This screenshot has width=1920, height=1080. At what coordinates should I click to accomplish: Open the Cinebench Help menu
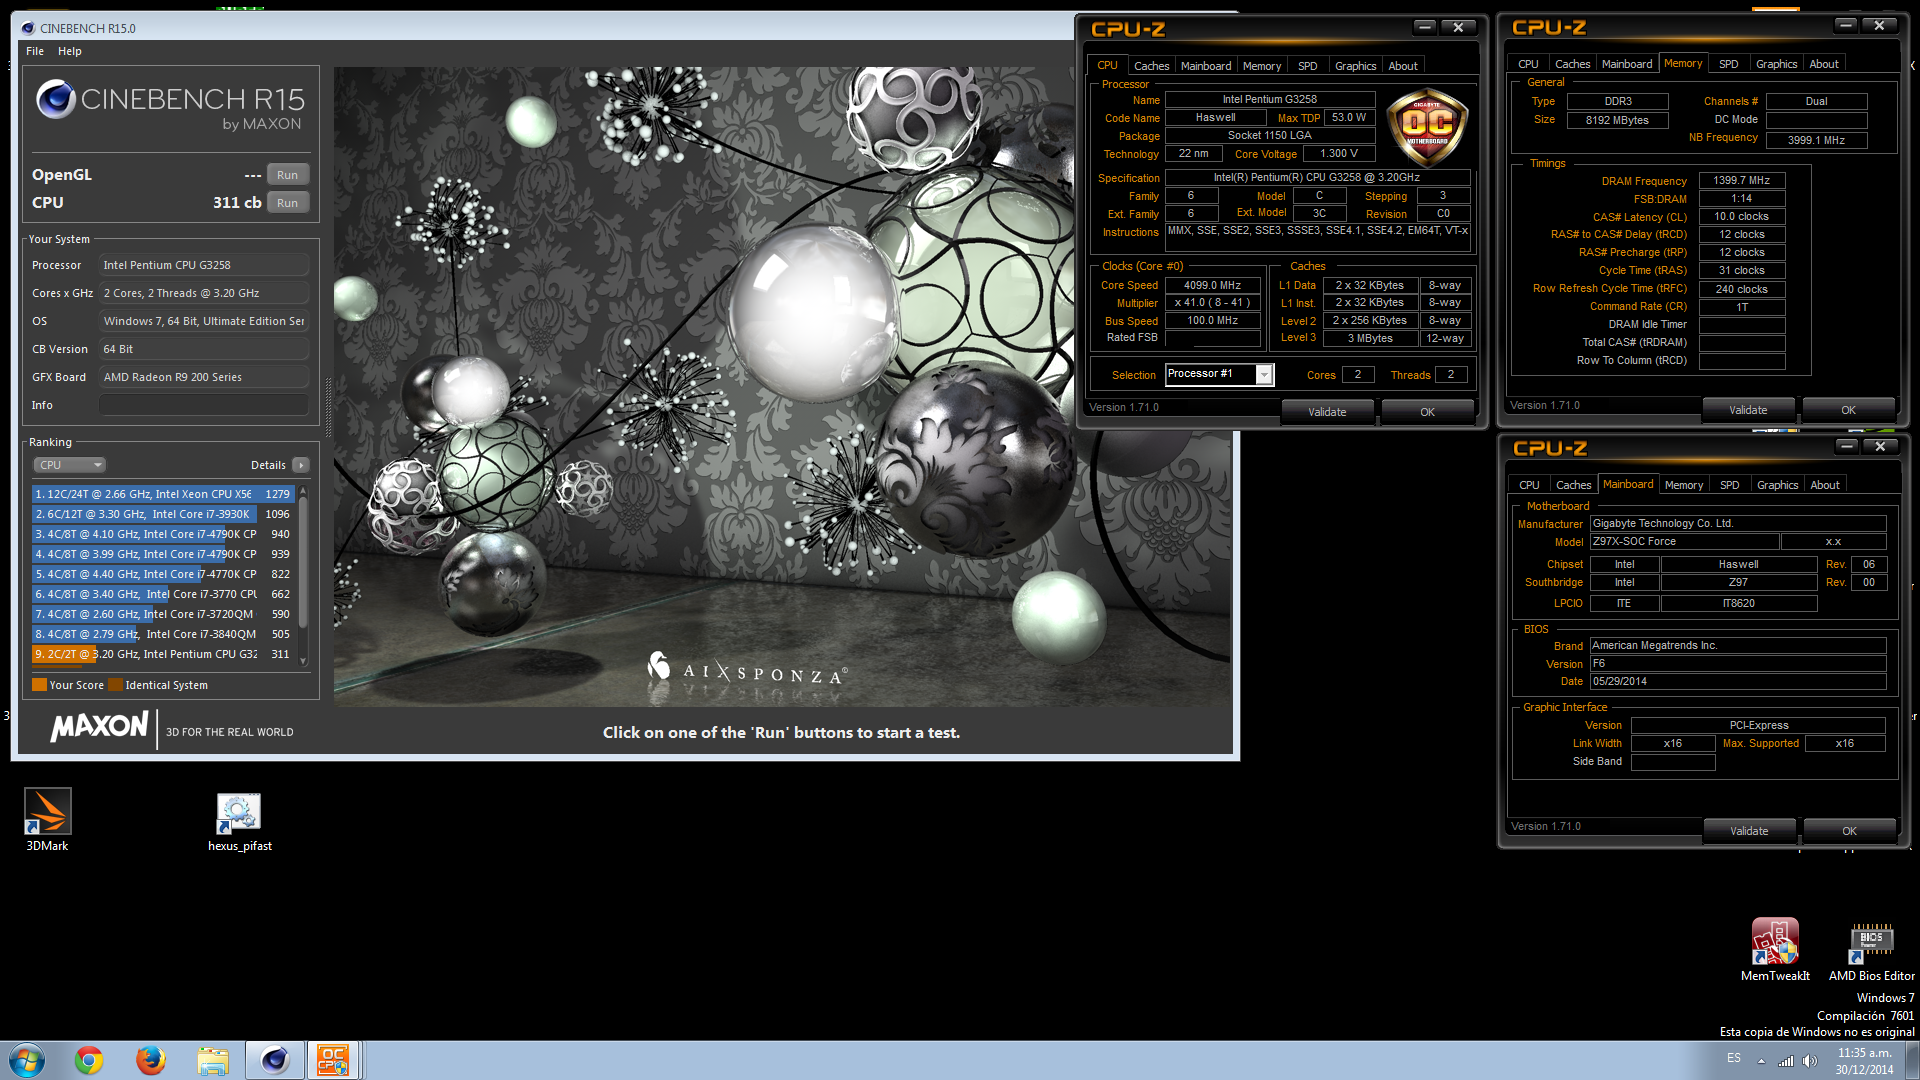(70, 51)
